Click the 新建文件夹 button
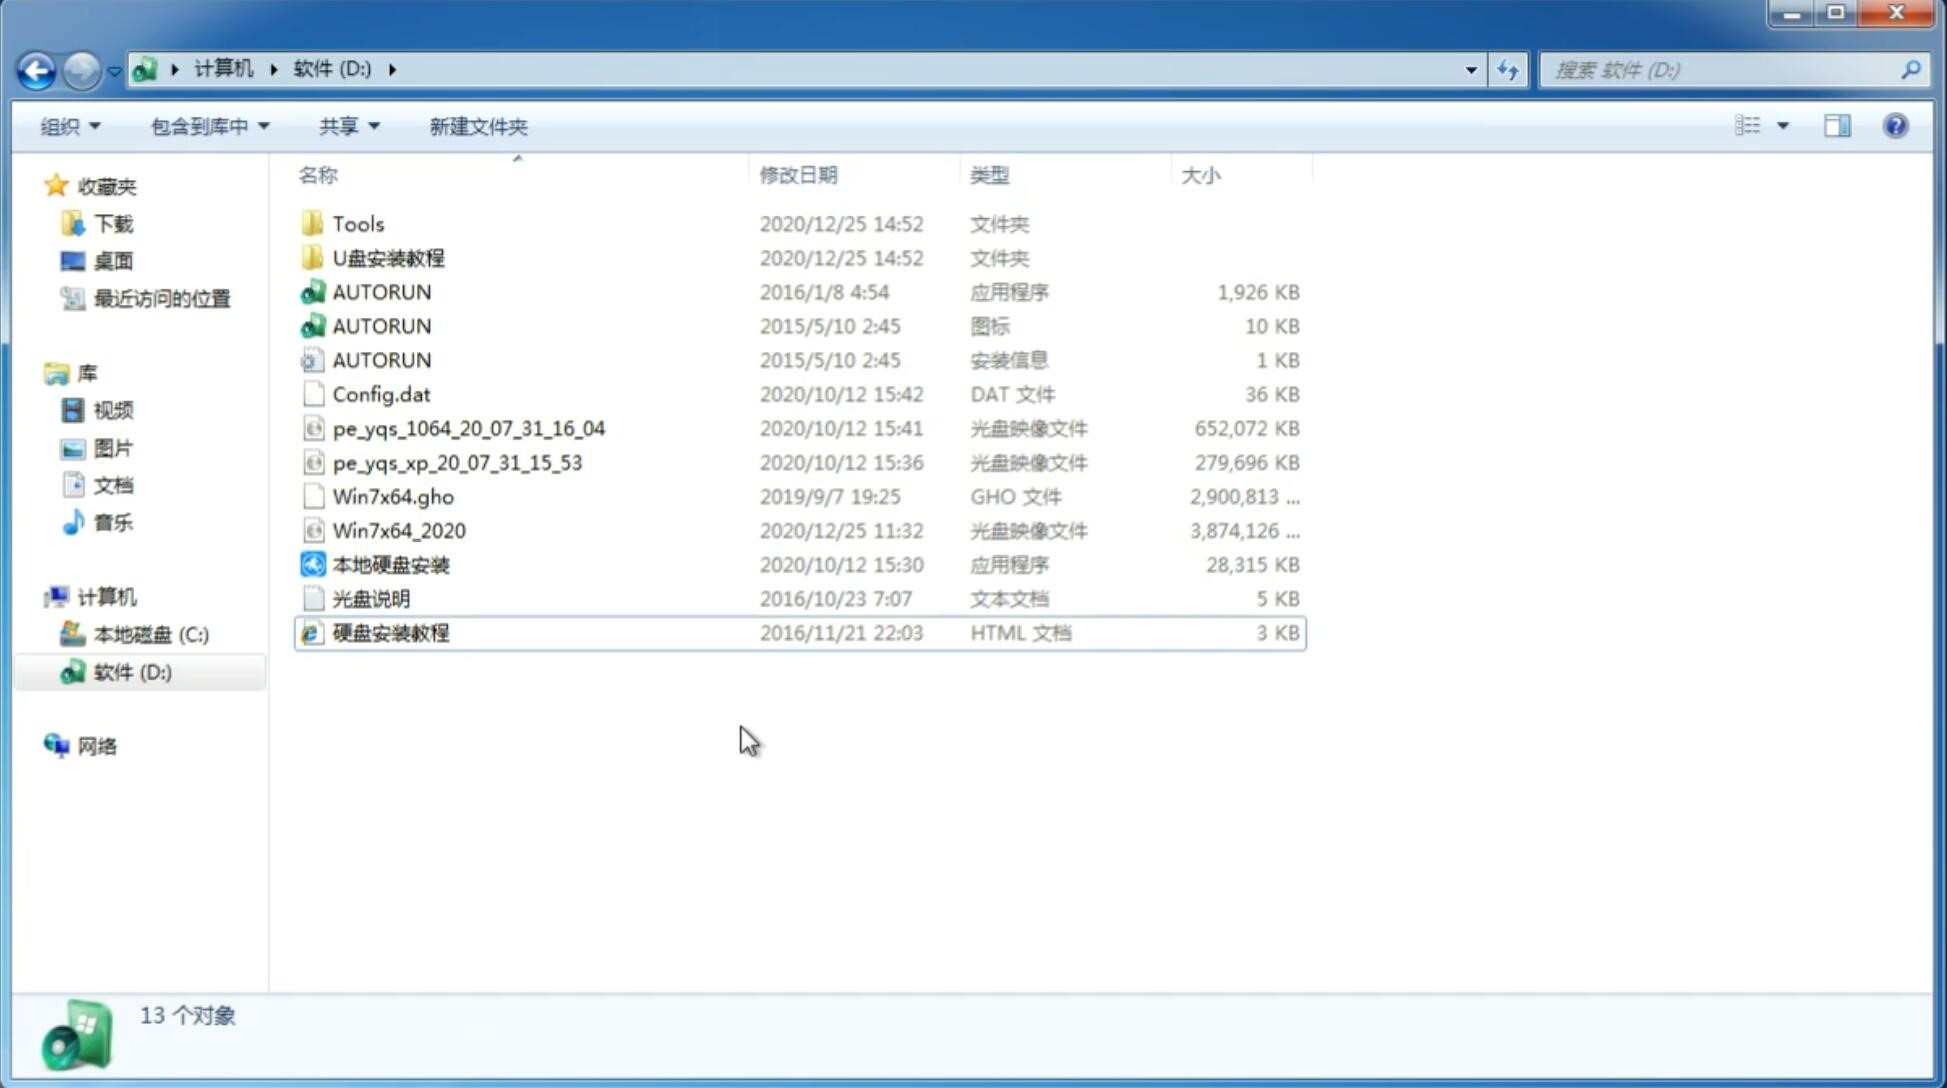Screen dimensions: 1947x1088 [479, 126]
